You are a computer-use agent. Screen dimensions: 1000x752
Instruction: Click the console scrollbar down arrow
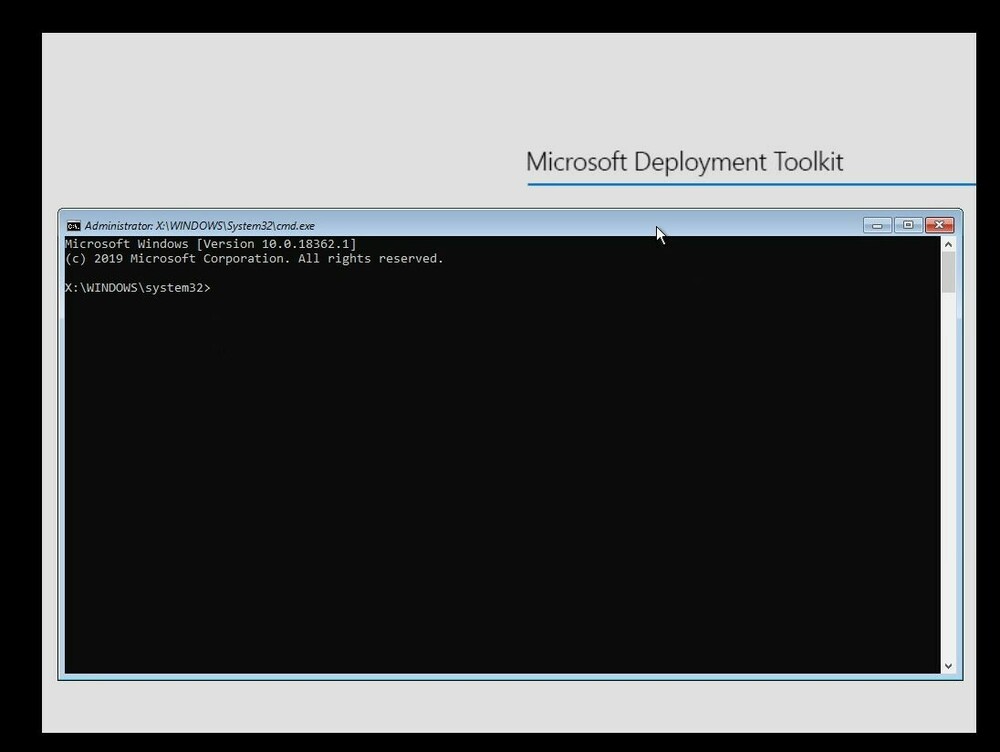948,666
